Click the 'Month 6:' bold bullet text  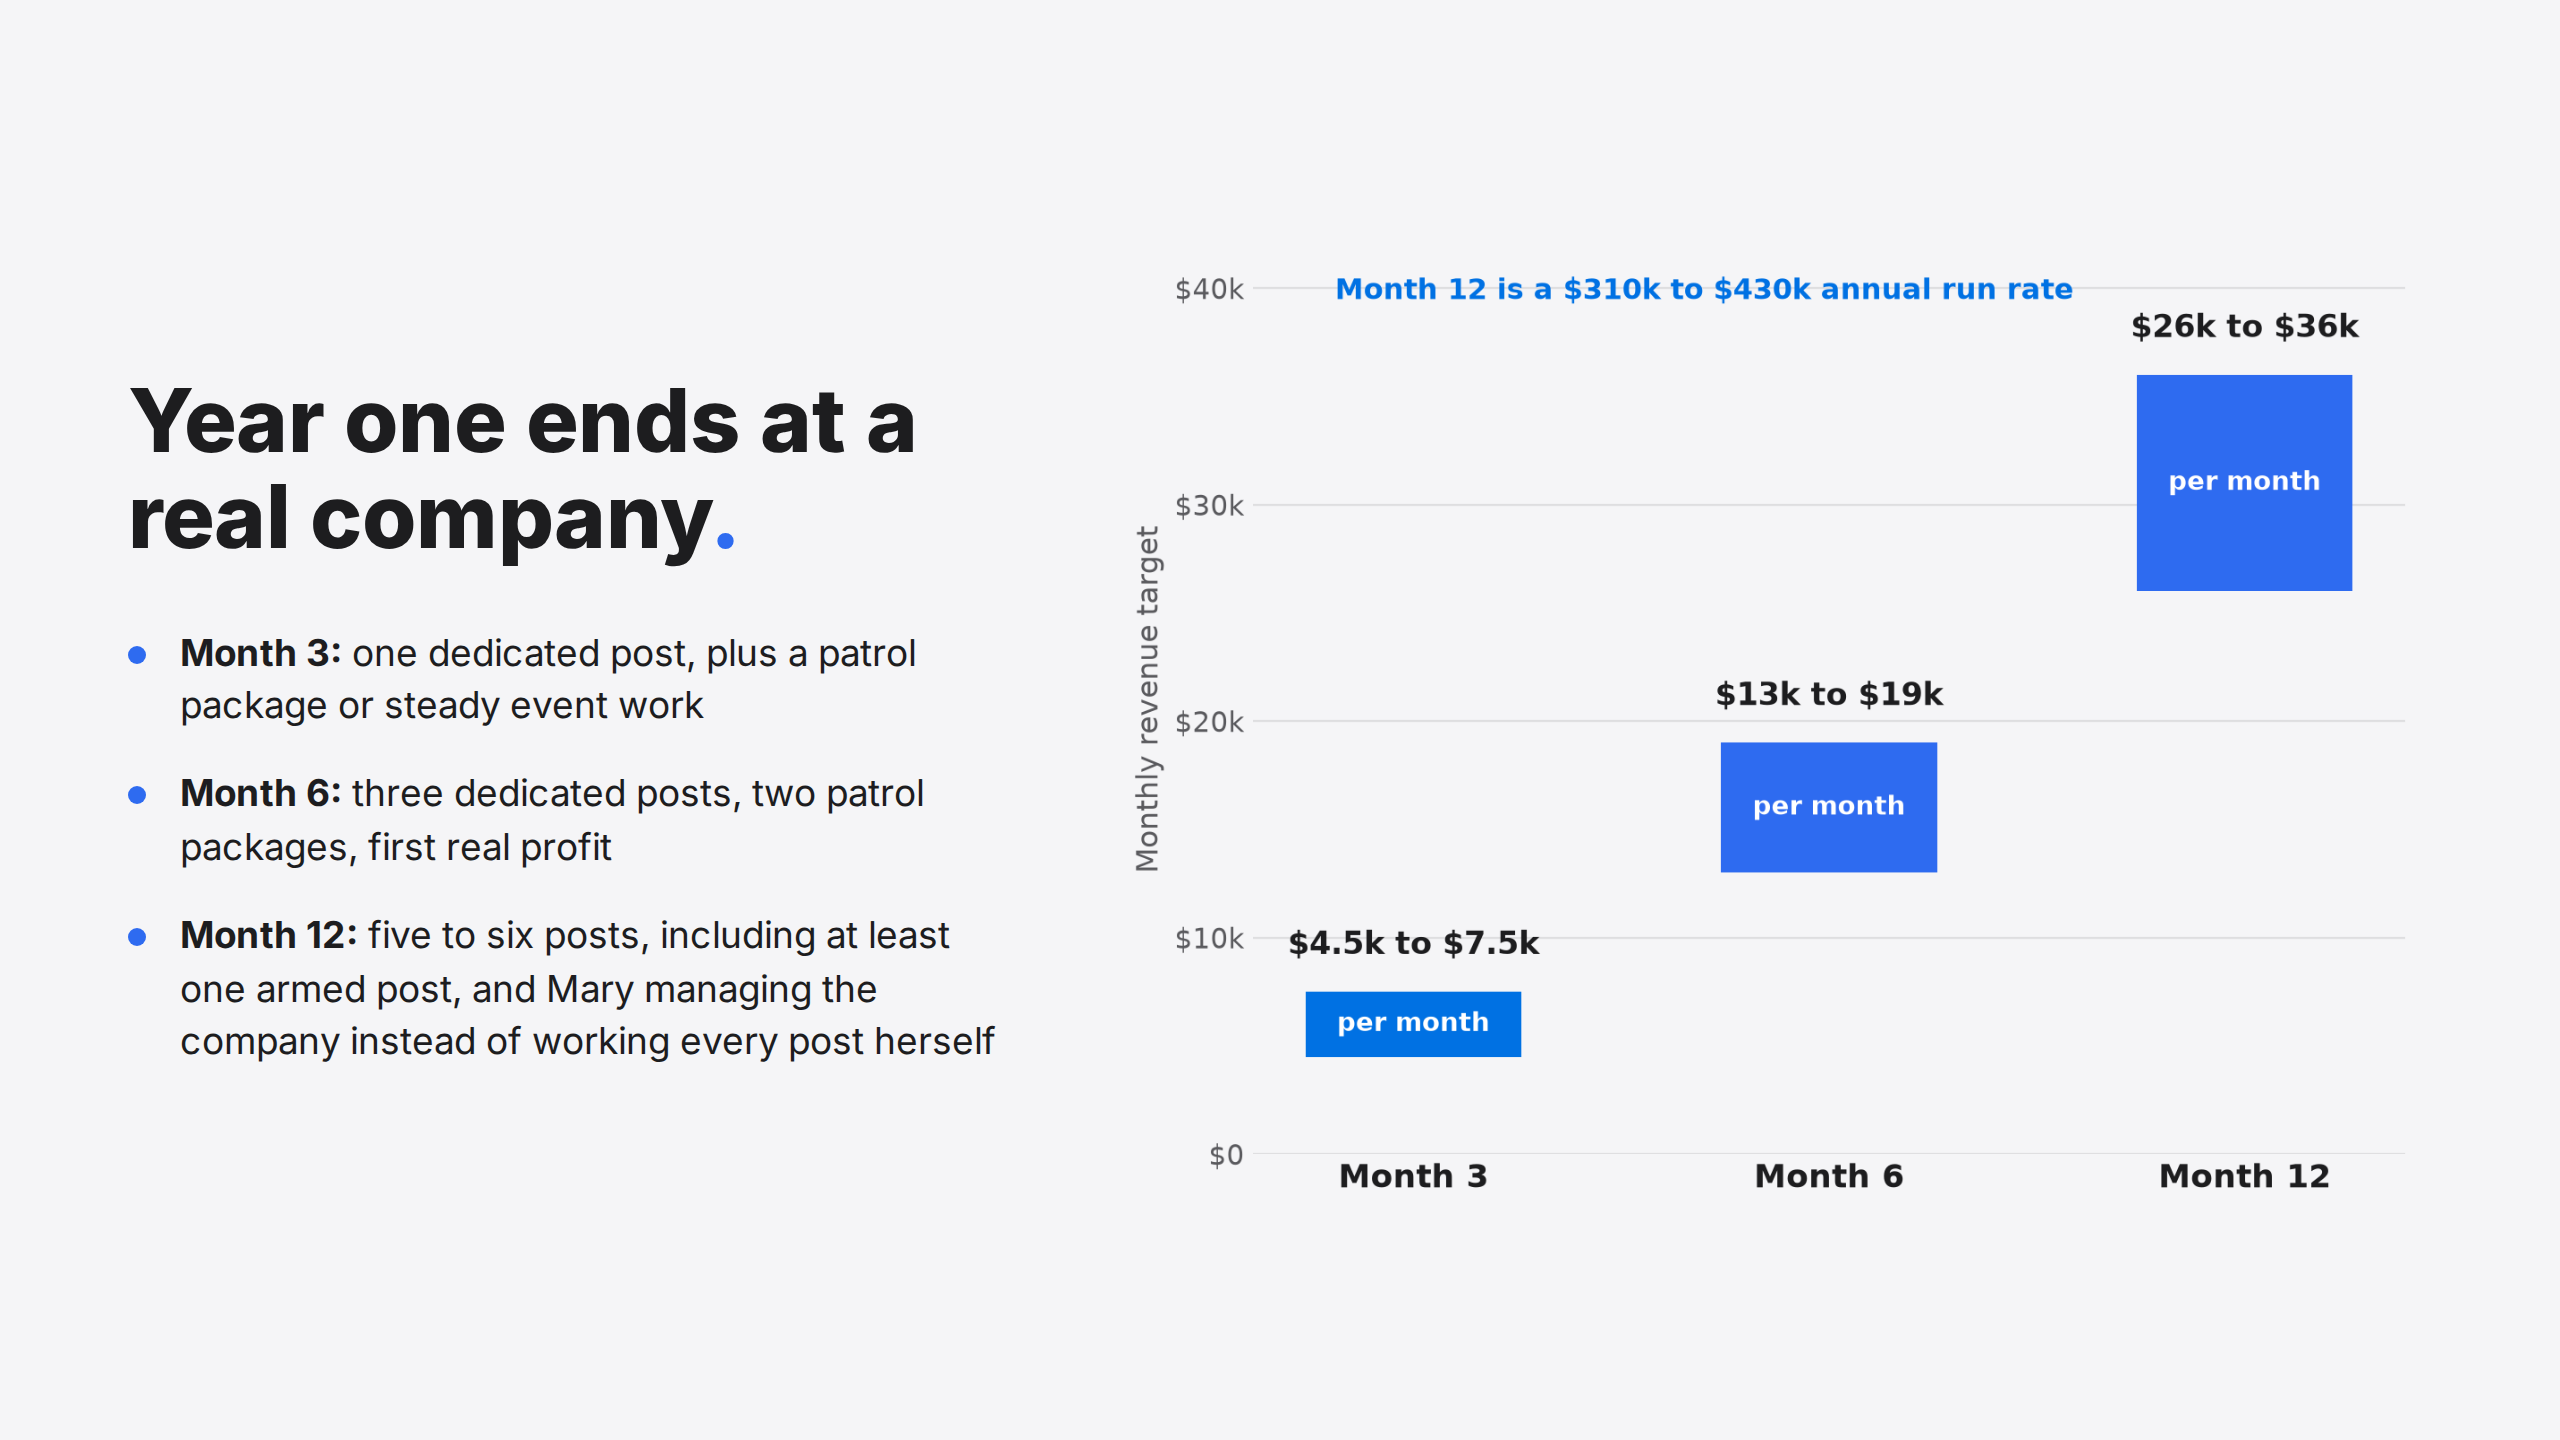tap(261, 794)
